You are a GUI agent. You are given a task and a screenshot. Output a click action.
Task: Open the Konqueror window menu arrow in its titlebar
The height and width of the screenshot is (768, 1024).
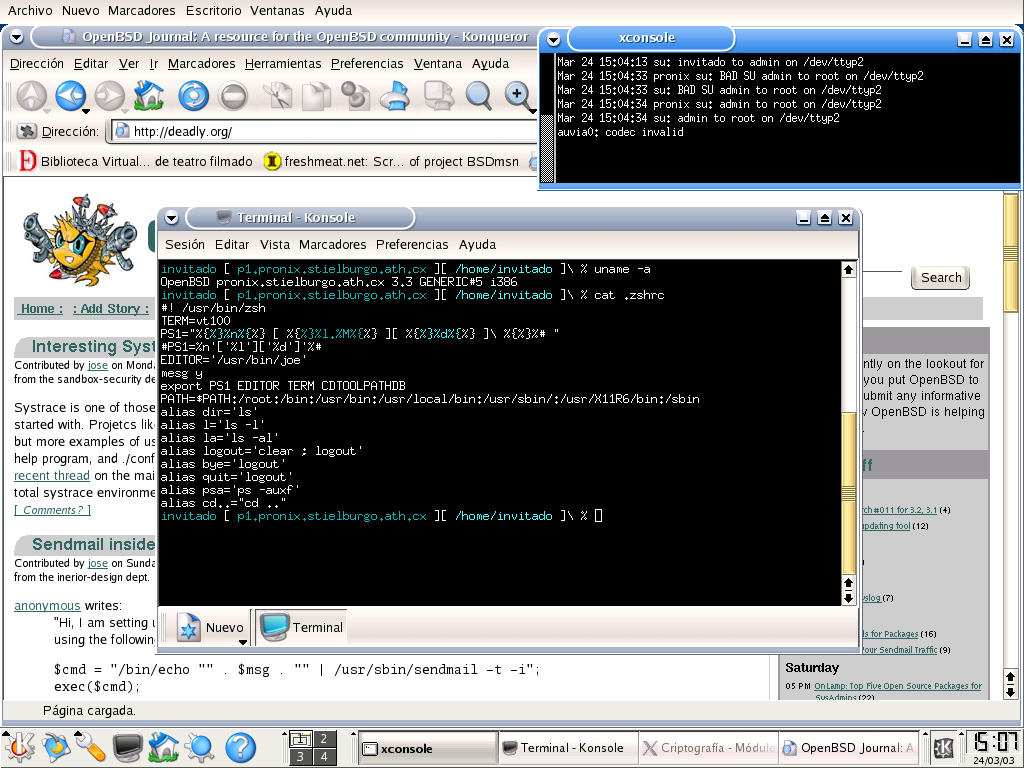point(17,37)
